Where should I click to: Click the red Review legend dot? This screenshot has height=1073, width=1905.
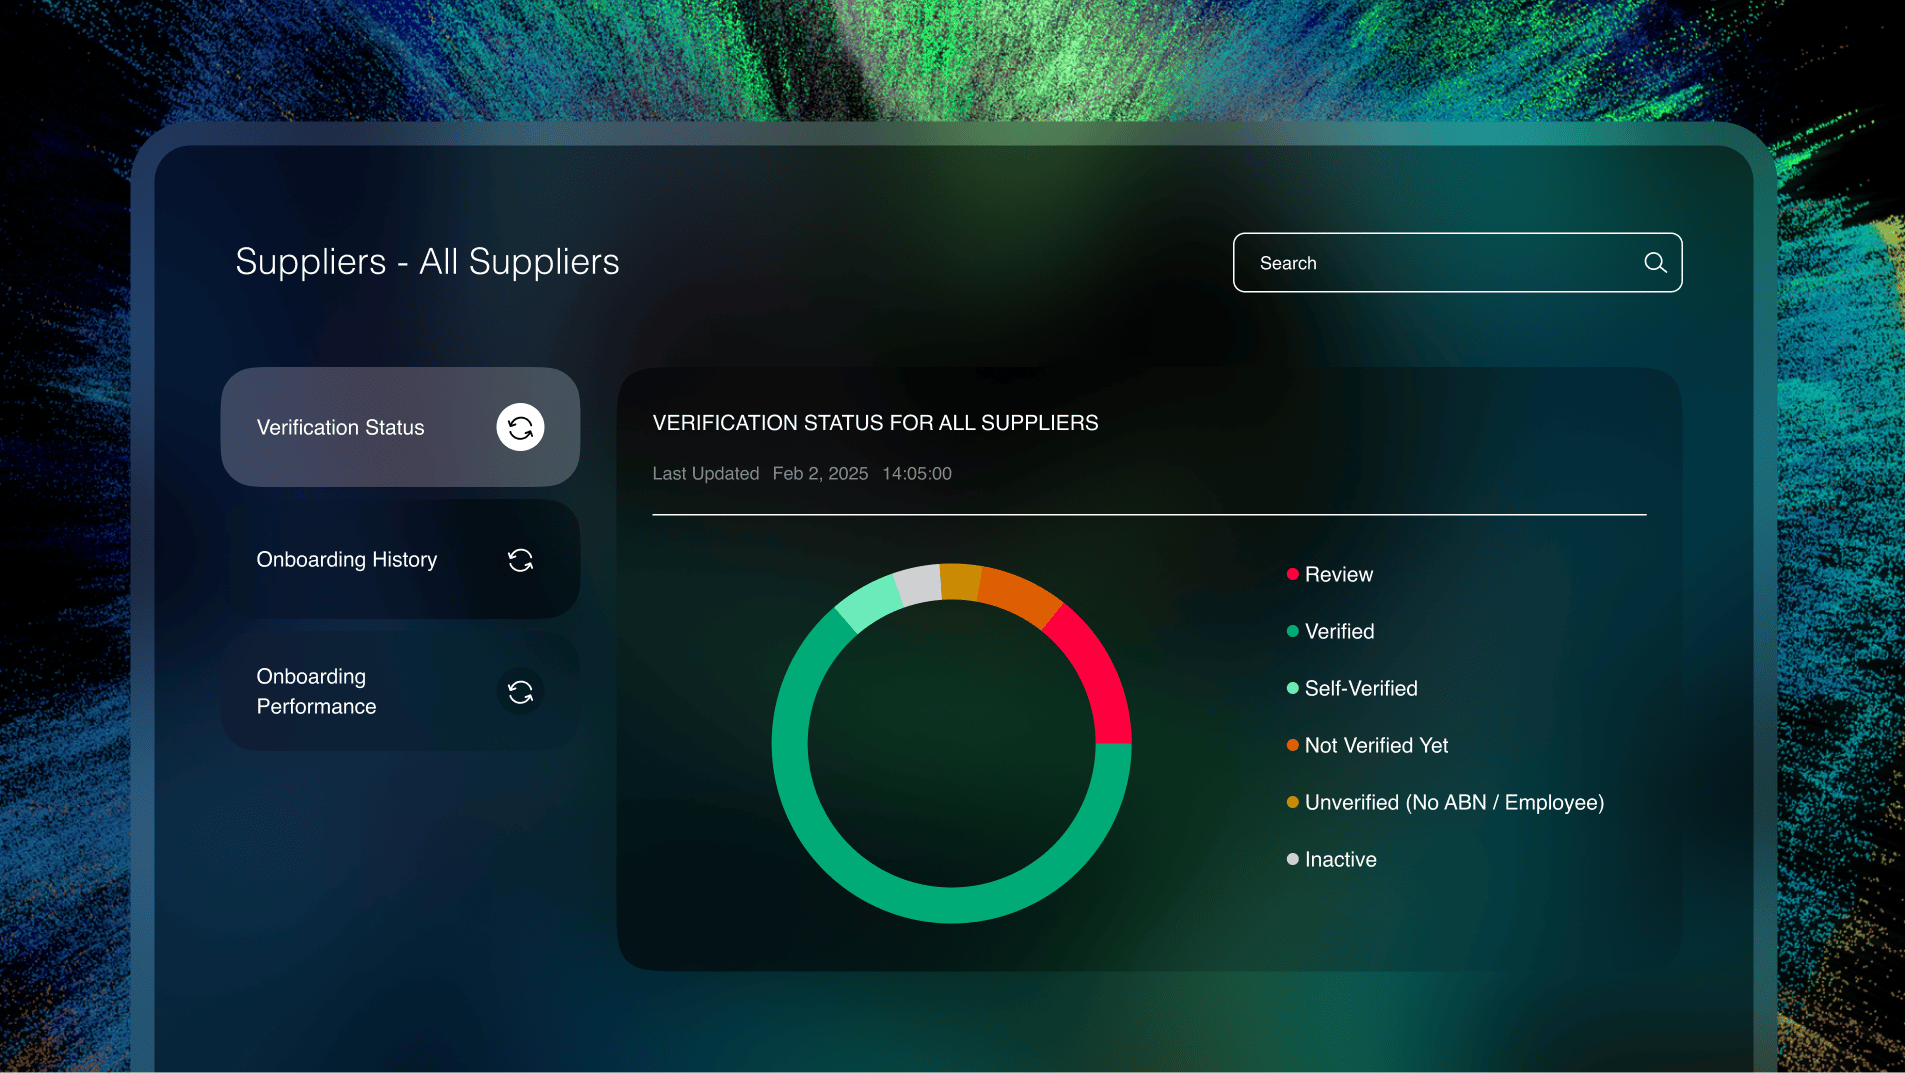point(1293,574)
